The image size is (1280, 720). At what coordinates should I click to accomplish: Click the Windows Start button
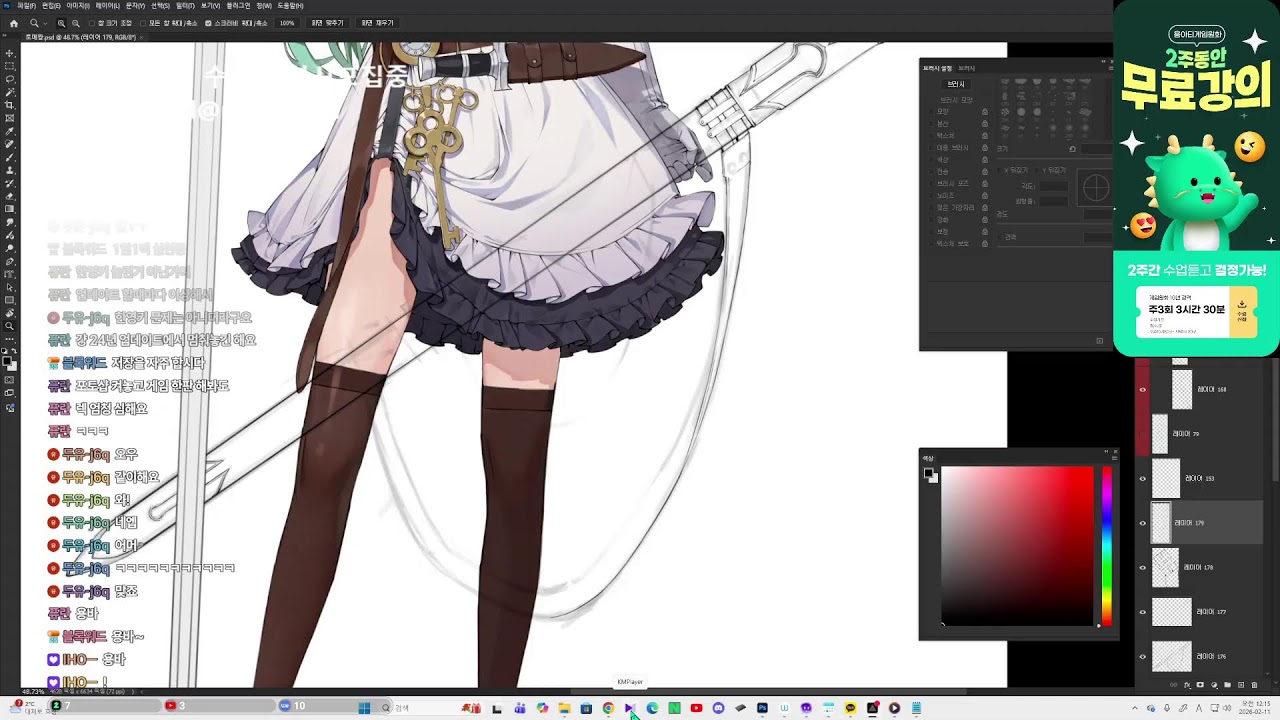tap(364, 708)
